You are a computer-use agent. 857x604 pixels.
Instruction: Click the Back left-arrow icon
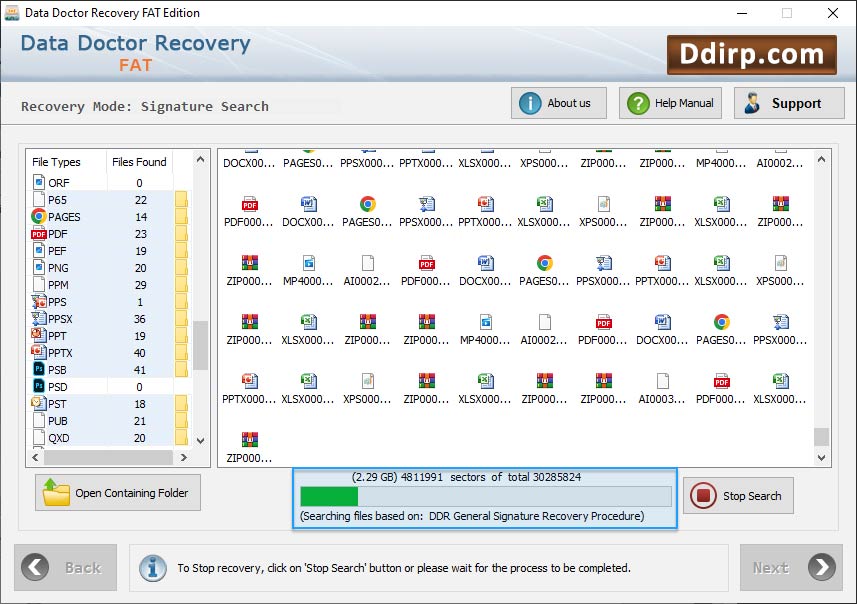(35, 567)
